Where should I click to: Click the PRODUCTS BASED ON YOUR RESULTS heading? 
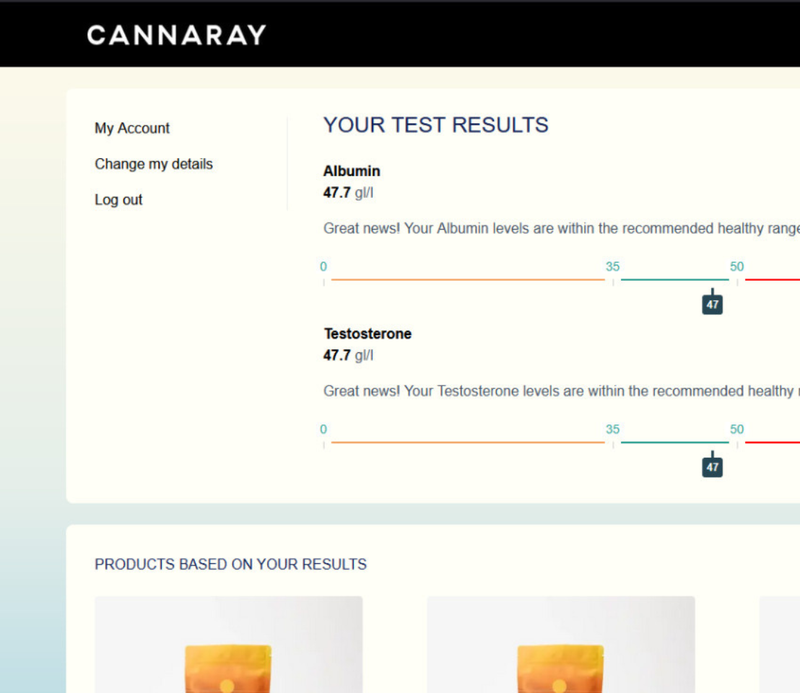230,564
